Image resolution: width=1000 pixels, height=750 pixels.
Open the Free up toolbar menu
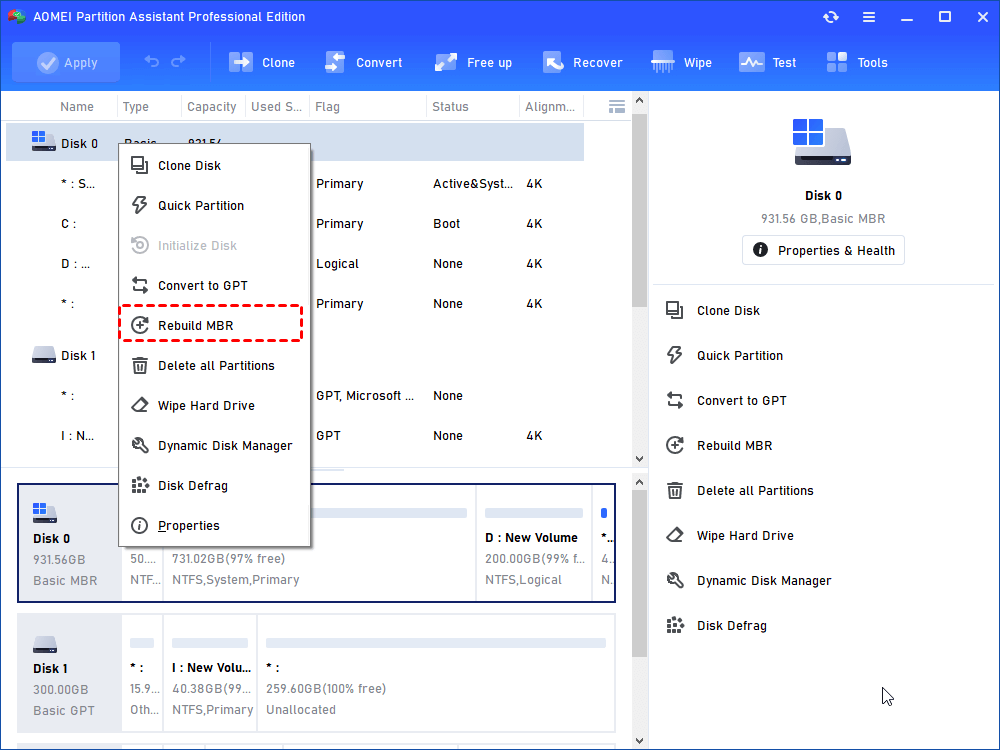(473, 62)
